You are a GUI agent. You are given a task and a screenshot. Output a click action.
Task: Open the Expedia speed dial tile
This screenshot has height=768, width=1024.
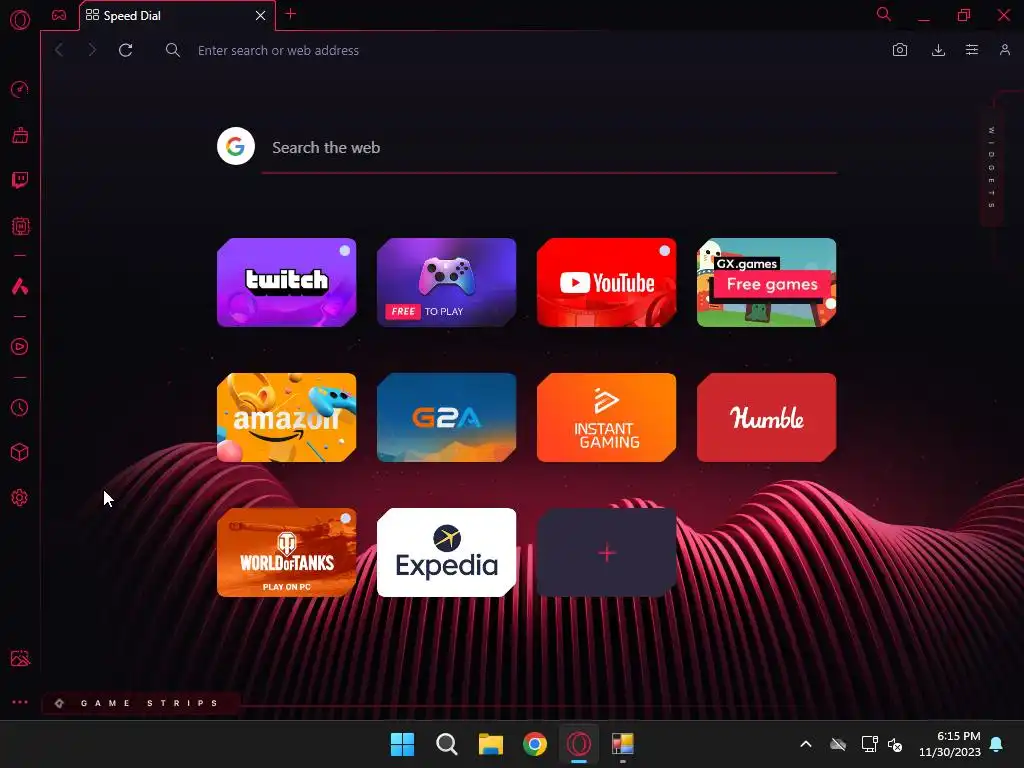(x=447, y=552)
